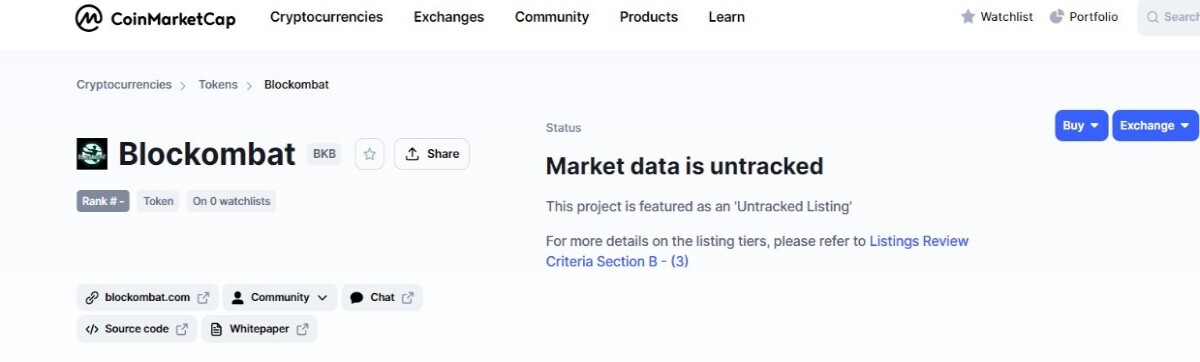Screen dimensions: 1200x362
Task: Click the CoinMarketCap logo
Action: (156, 17)
